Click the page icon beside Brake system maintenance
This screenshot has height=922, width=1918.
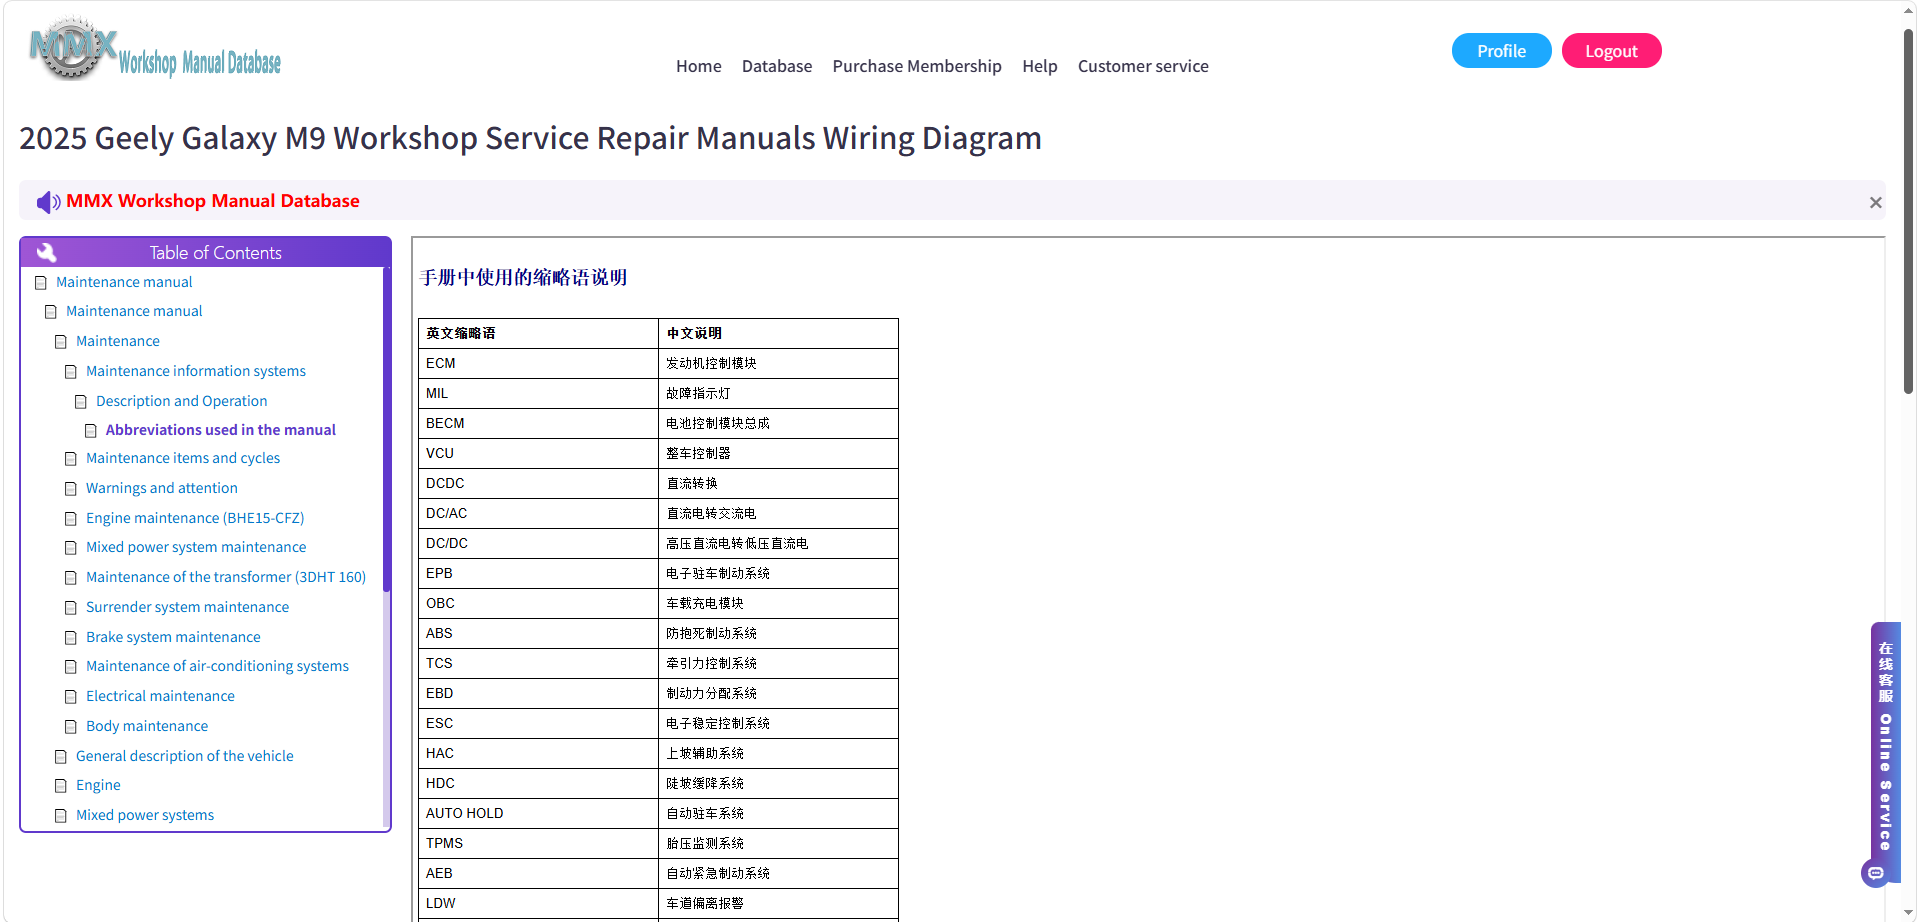71,638
